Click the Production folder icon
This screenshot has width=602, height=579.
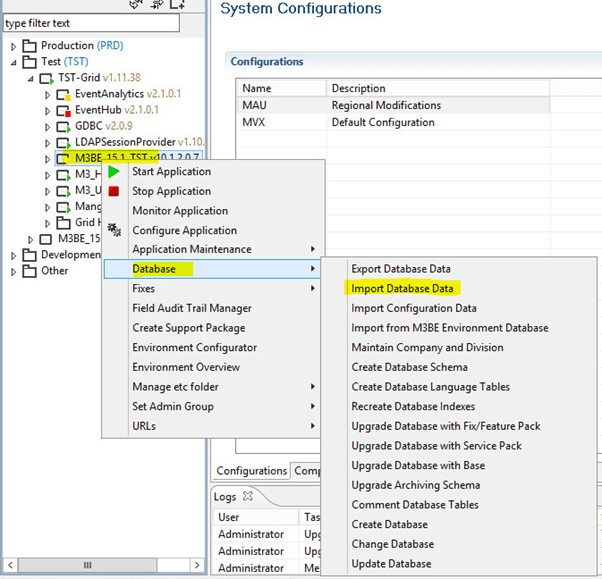point(29,46)
